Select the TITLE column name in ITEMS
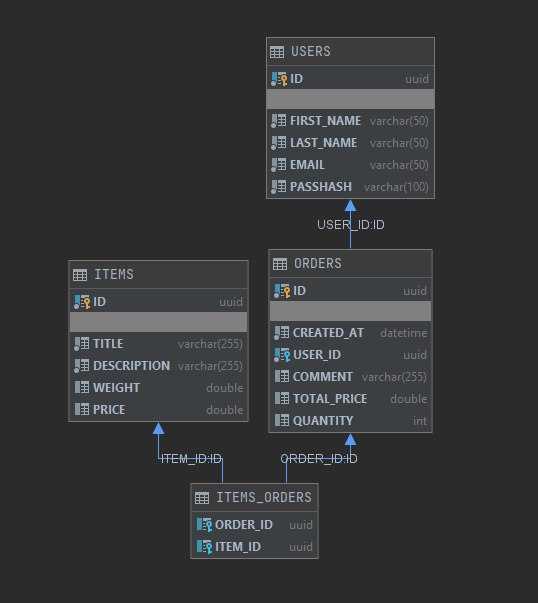538x603 pixels. click(108, 343)
